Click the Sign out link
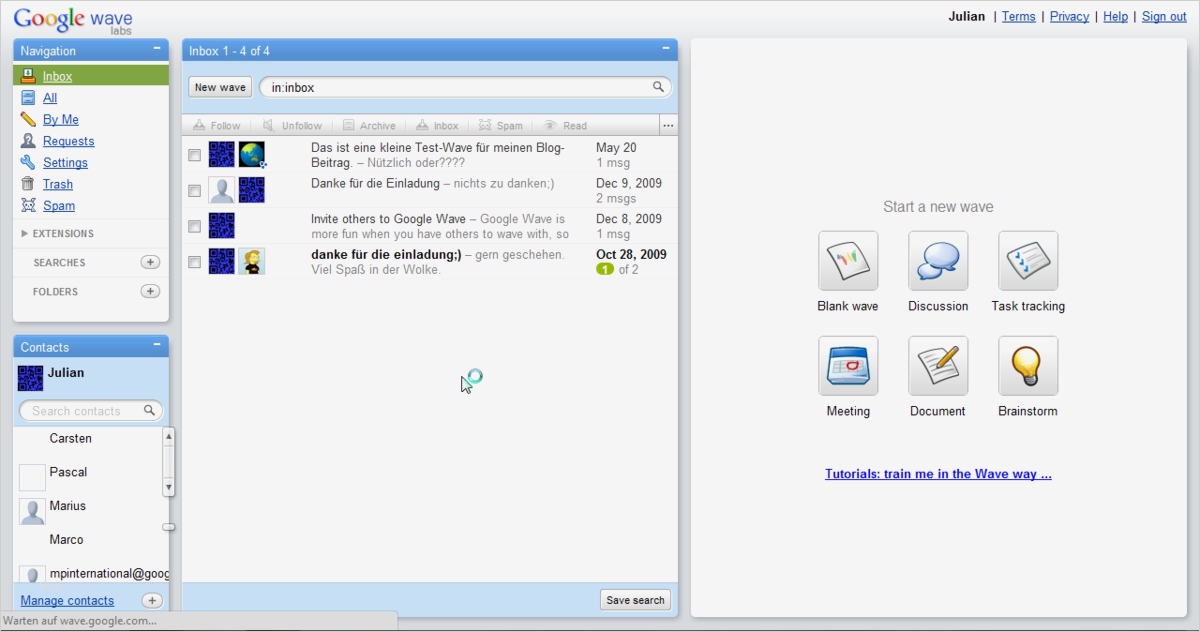The image size is (1200, 632). 1164,16
